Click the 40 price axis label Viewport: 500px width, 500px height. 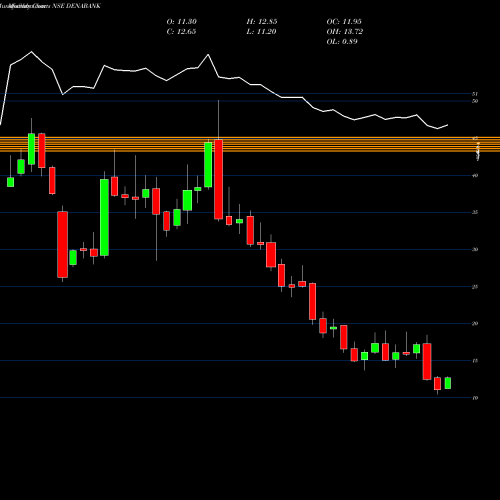point(475,175)
